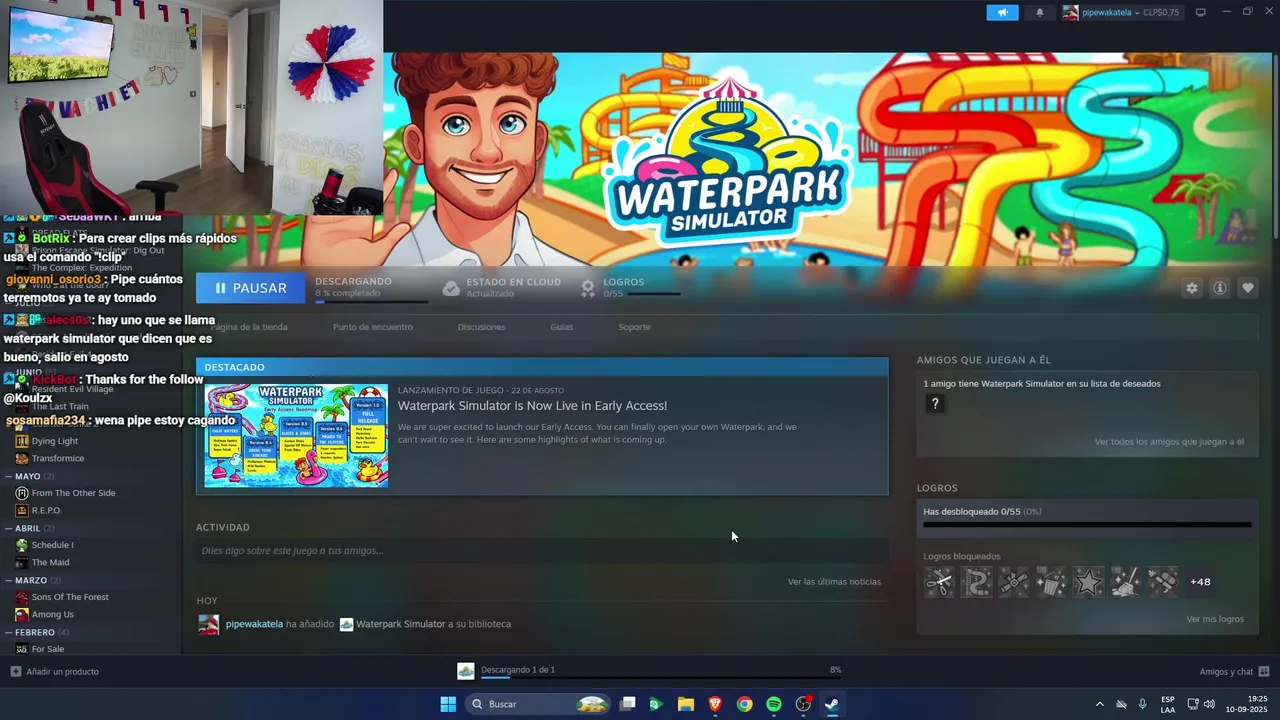Click the seventh locked achievement icon
1280x720 pixels.
point(1163,581)
